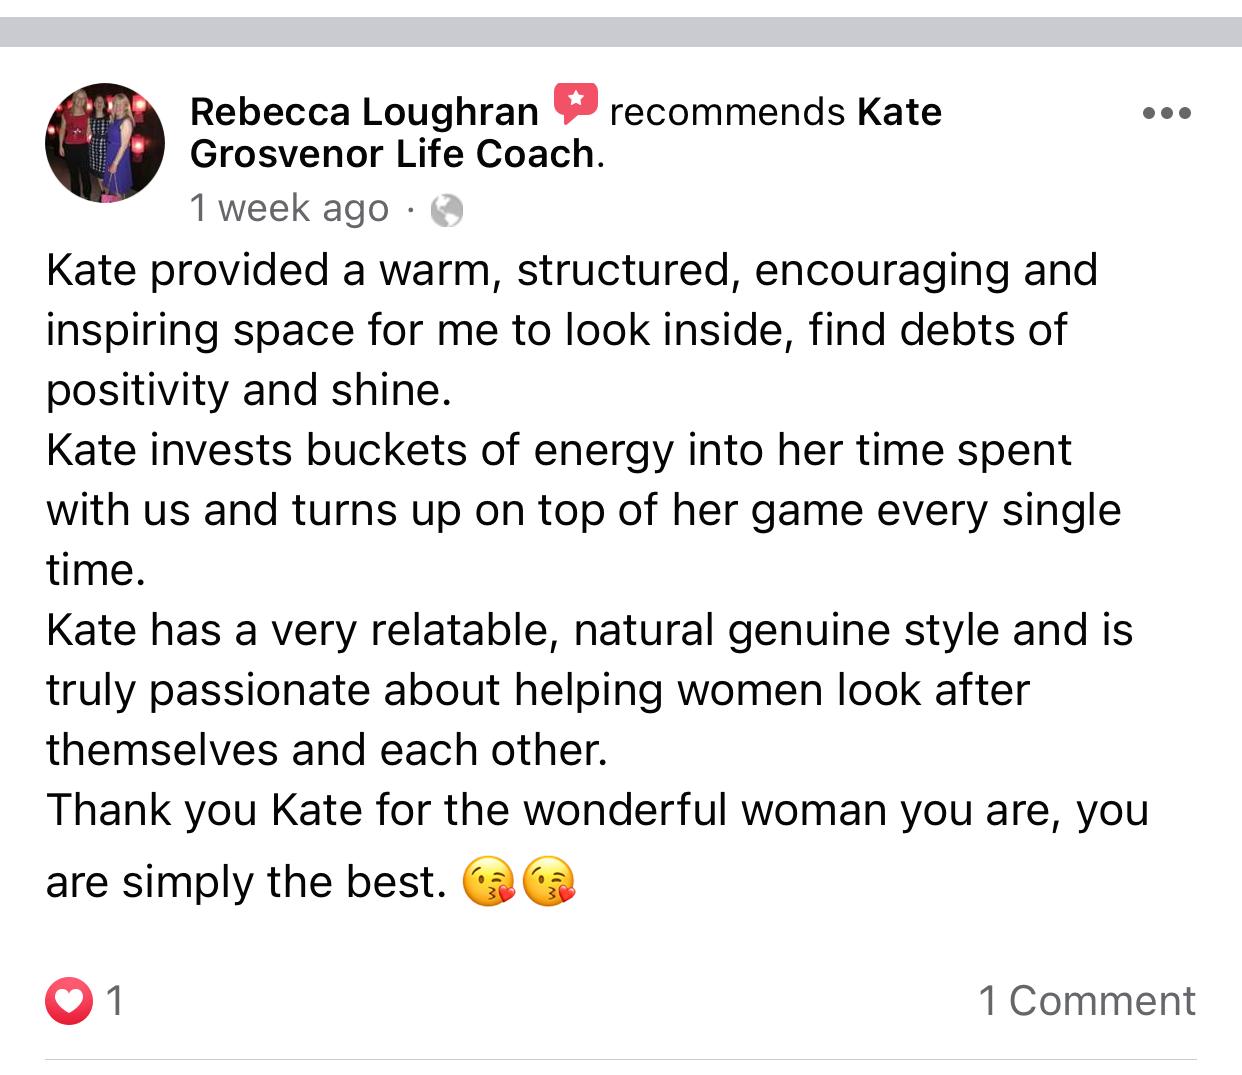Click the "1 week ago" timestamp

pos(289,208)
